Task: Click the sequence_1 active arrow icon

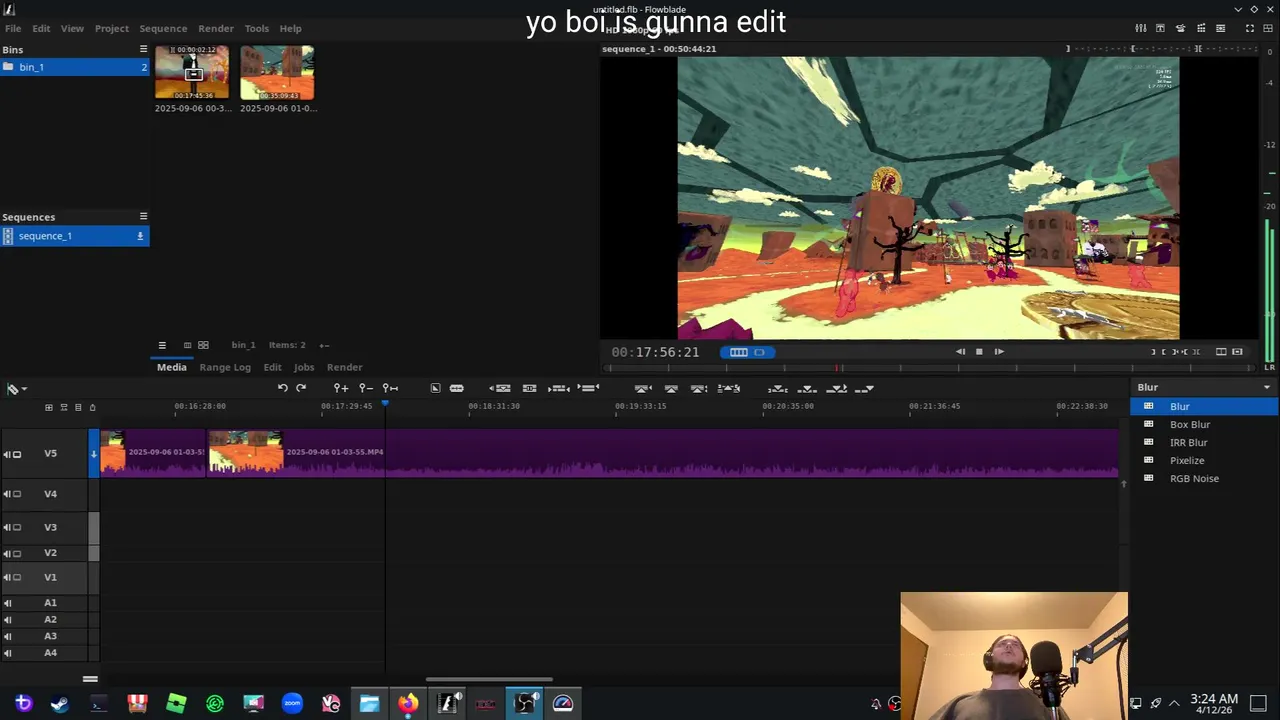Action: tap(140, 236)
